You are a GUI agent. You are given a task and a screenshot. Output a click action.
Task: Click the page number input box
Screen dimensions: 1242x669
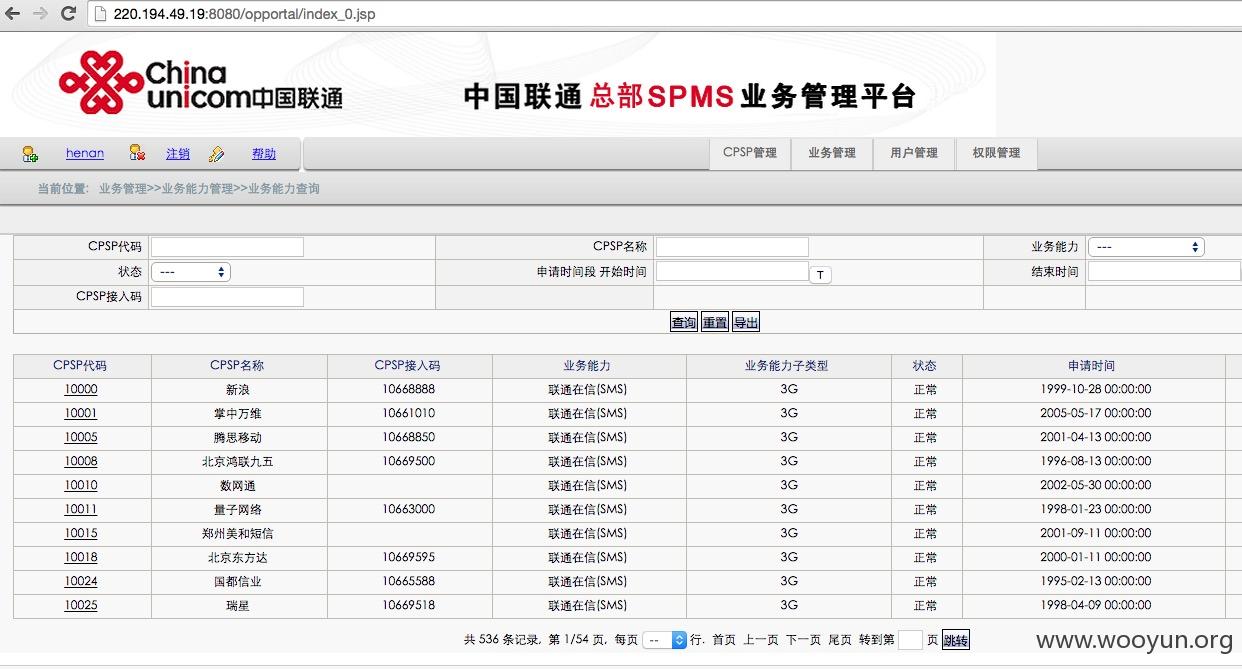(910, 640)
